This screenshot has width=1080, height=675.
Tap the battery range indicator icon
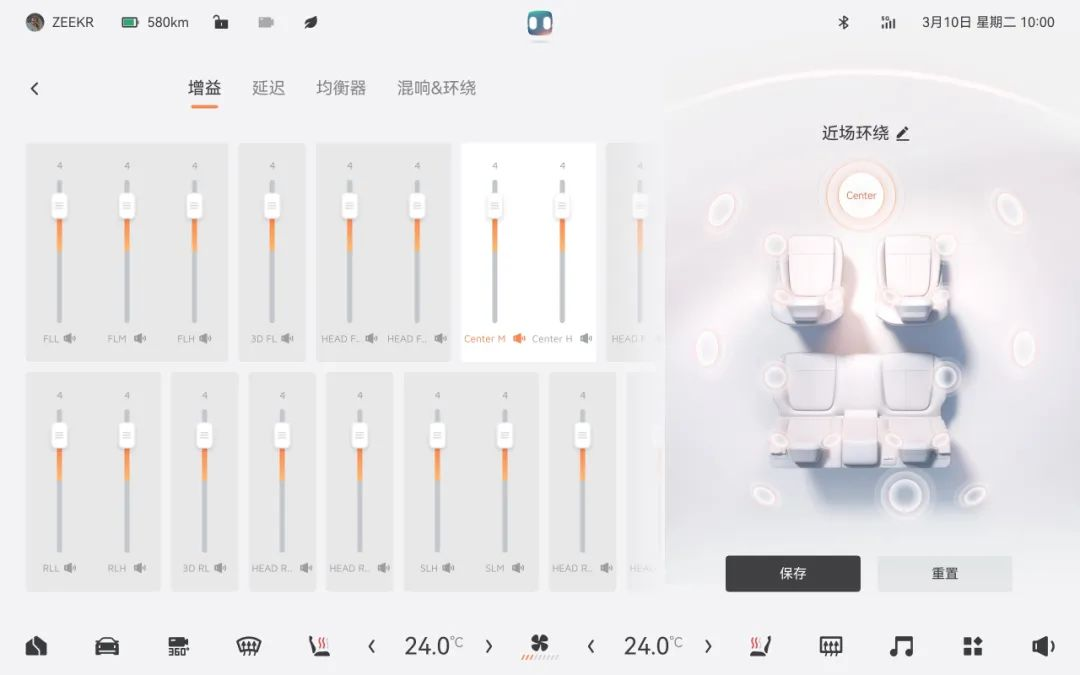[x=130, y=23]
